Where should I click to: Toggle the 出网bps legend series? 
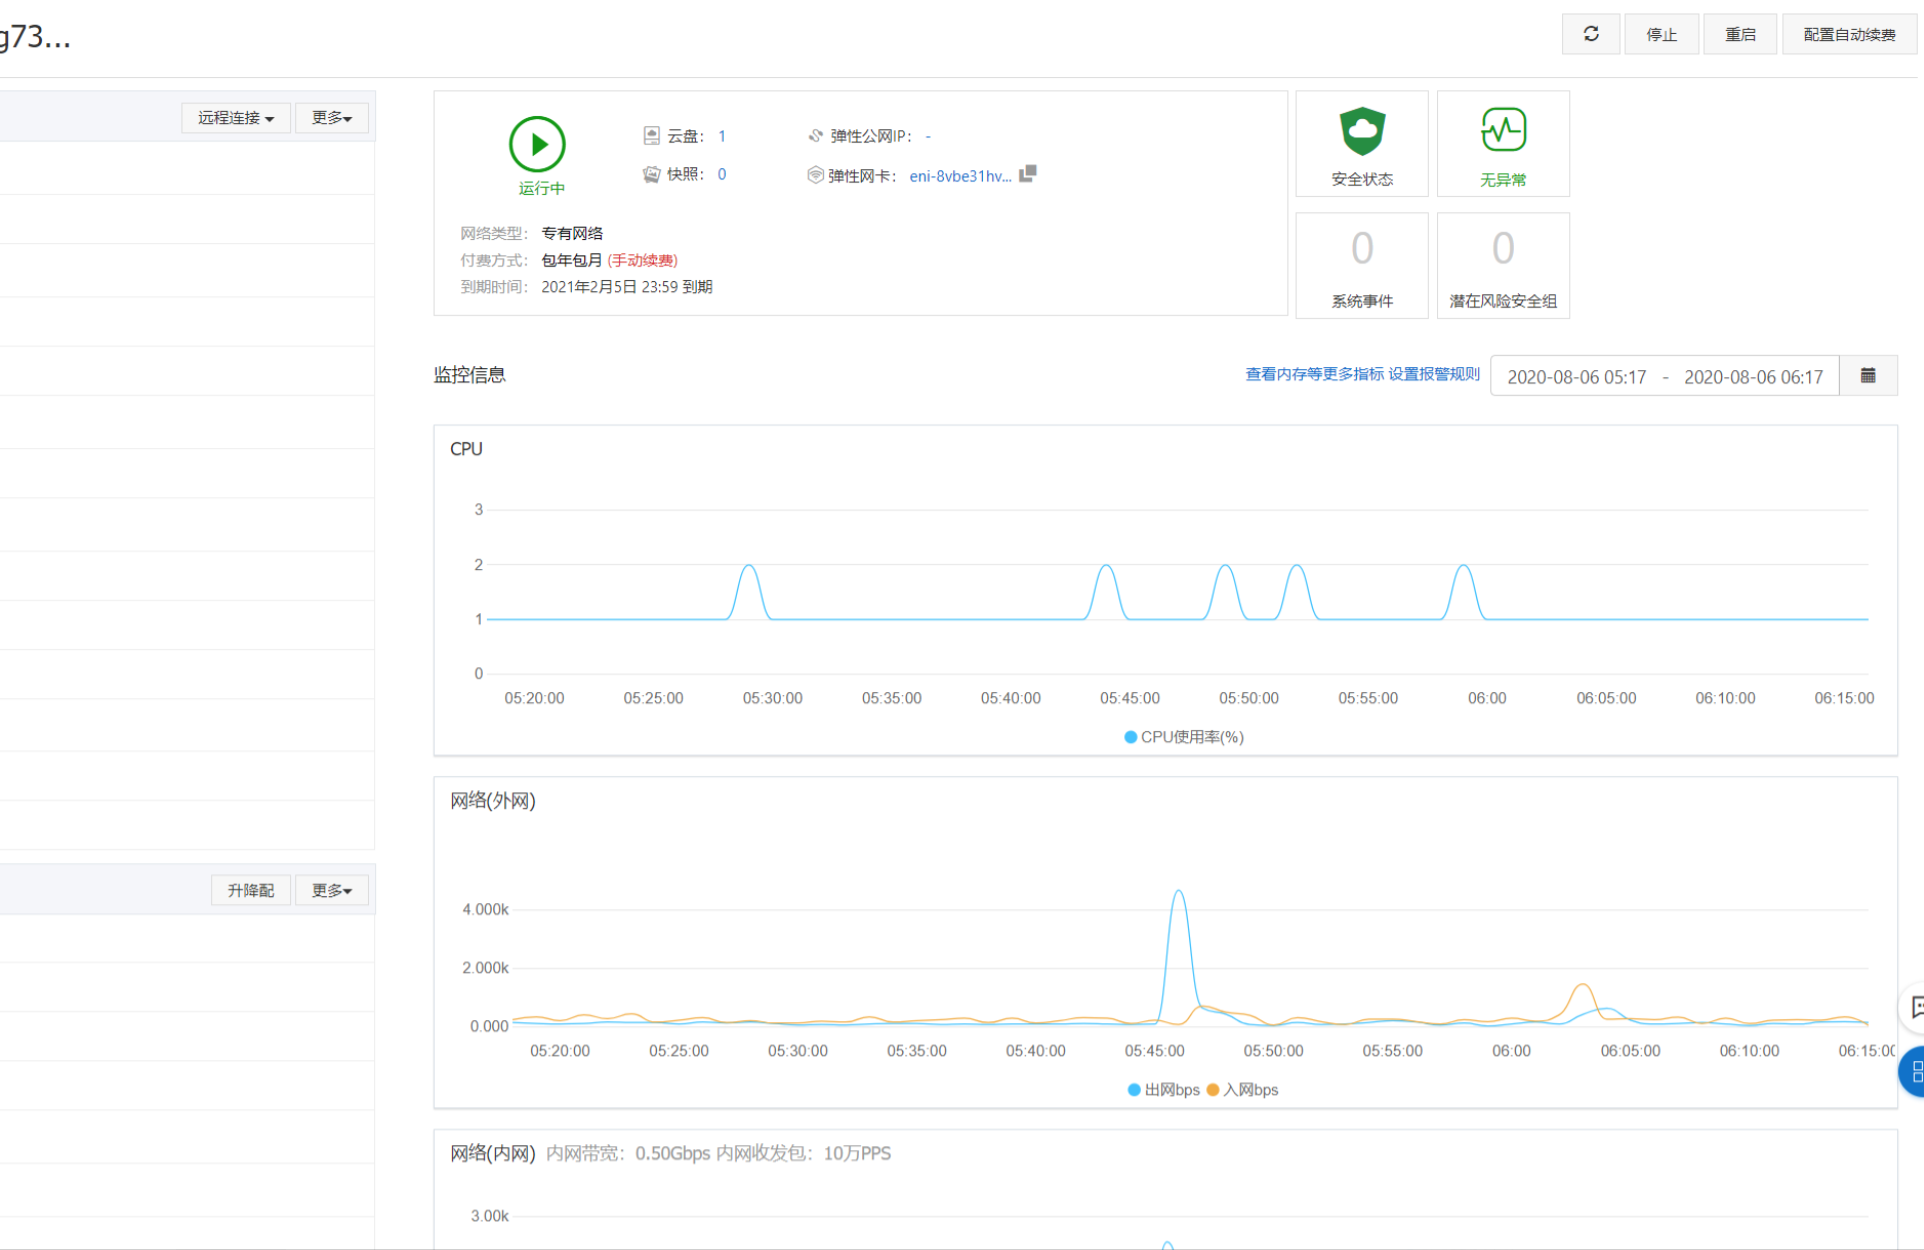[1163, 1090]
